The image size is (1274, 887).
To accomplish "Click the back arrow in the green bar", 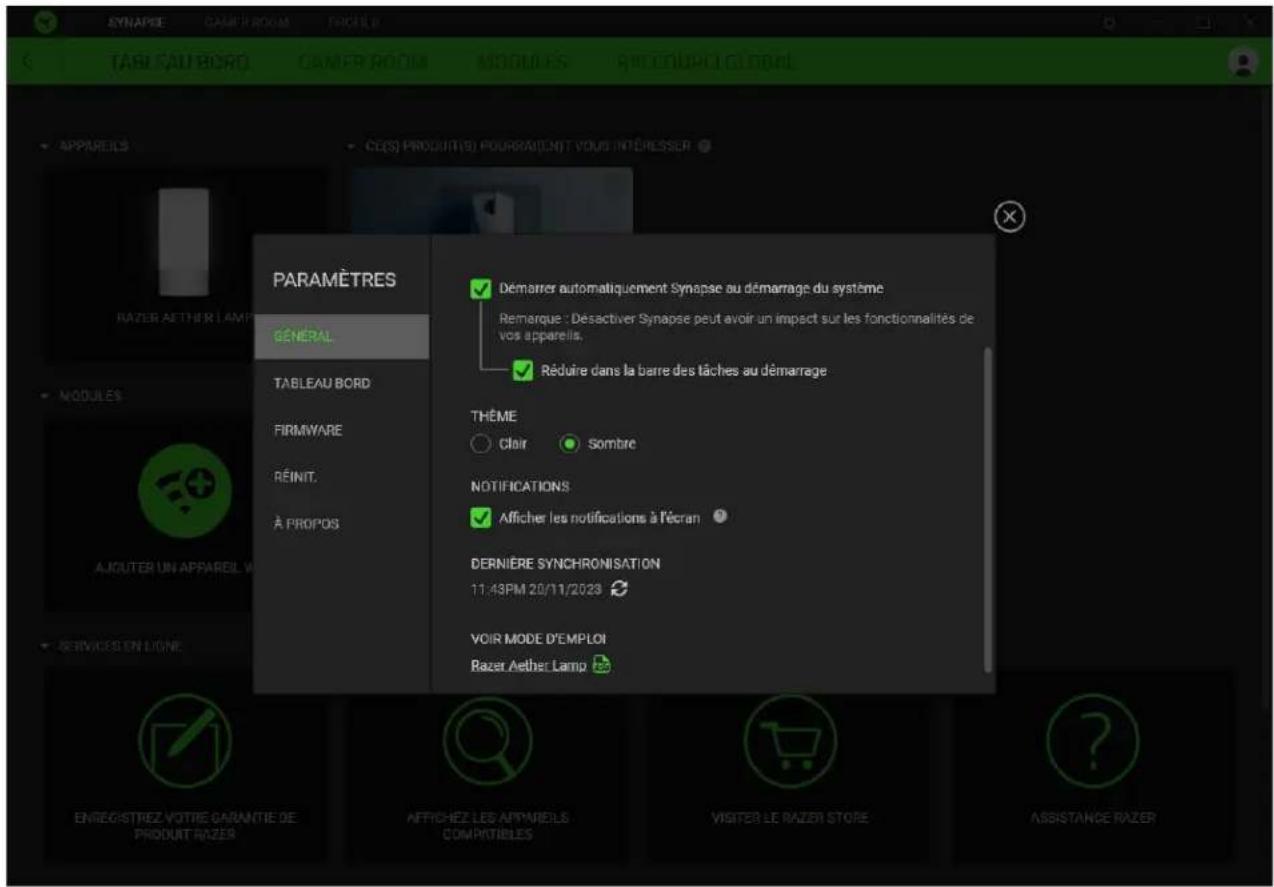I will (x=28, y=63).
